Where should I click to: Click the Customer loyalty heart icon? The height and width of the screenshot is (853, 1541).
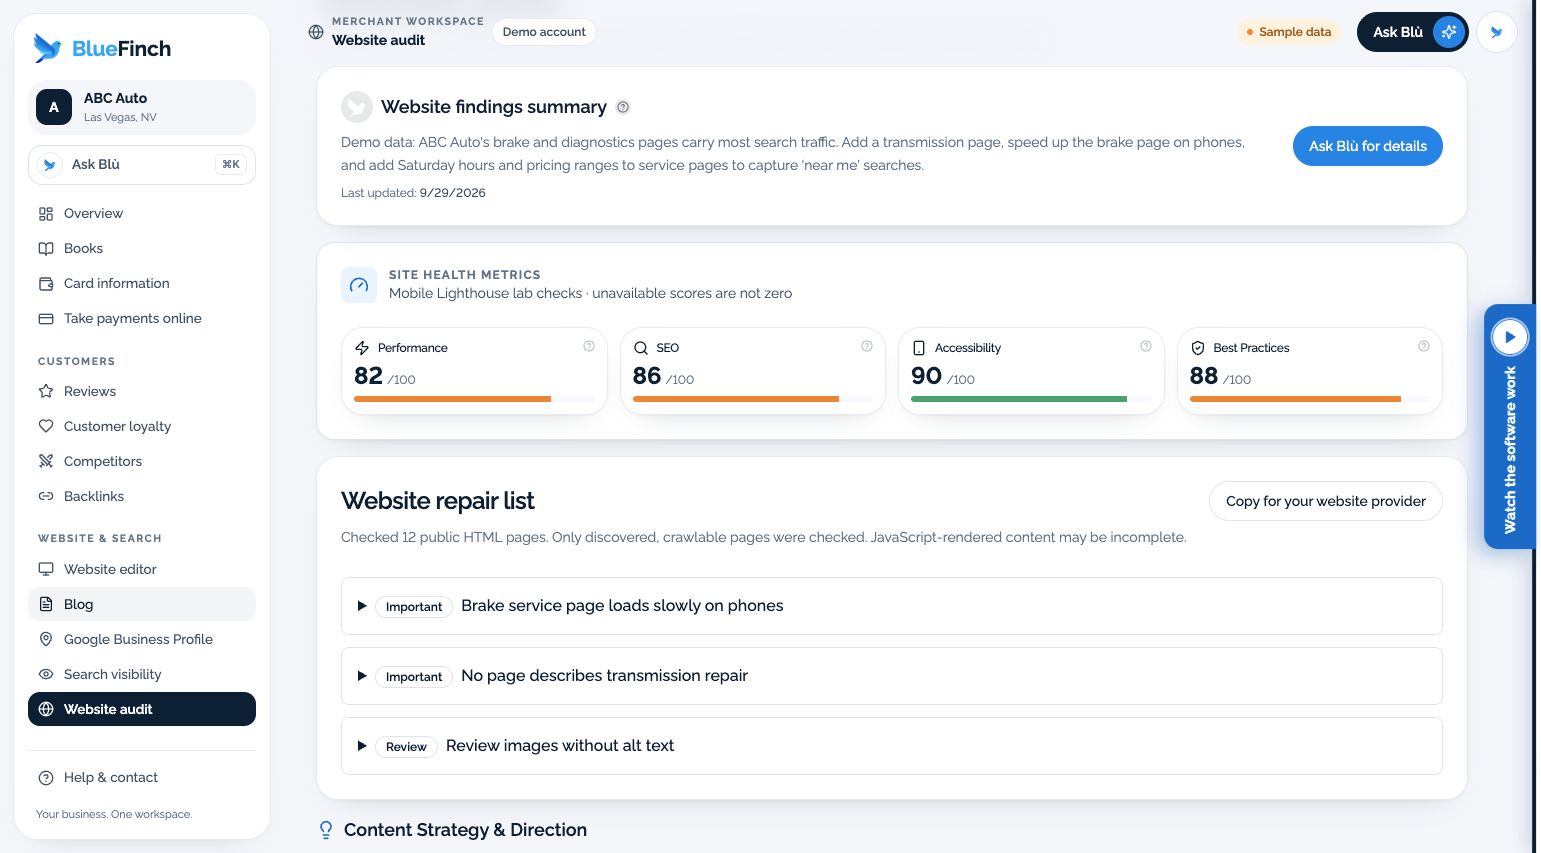click(46, 426)
